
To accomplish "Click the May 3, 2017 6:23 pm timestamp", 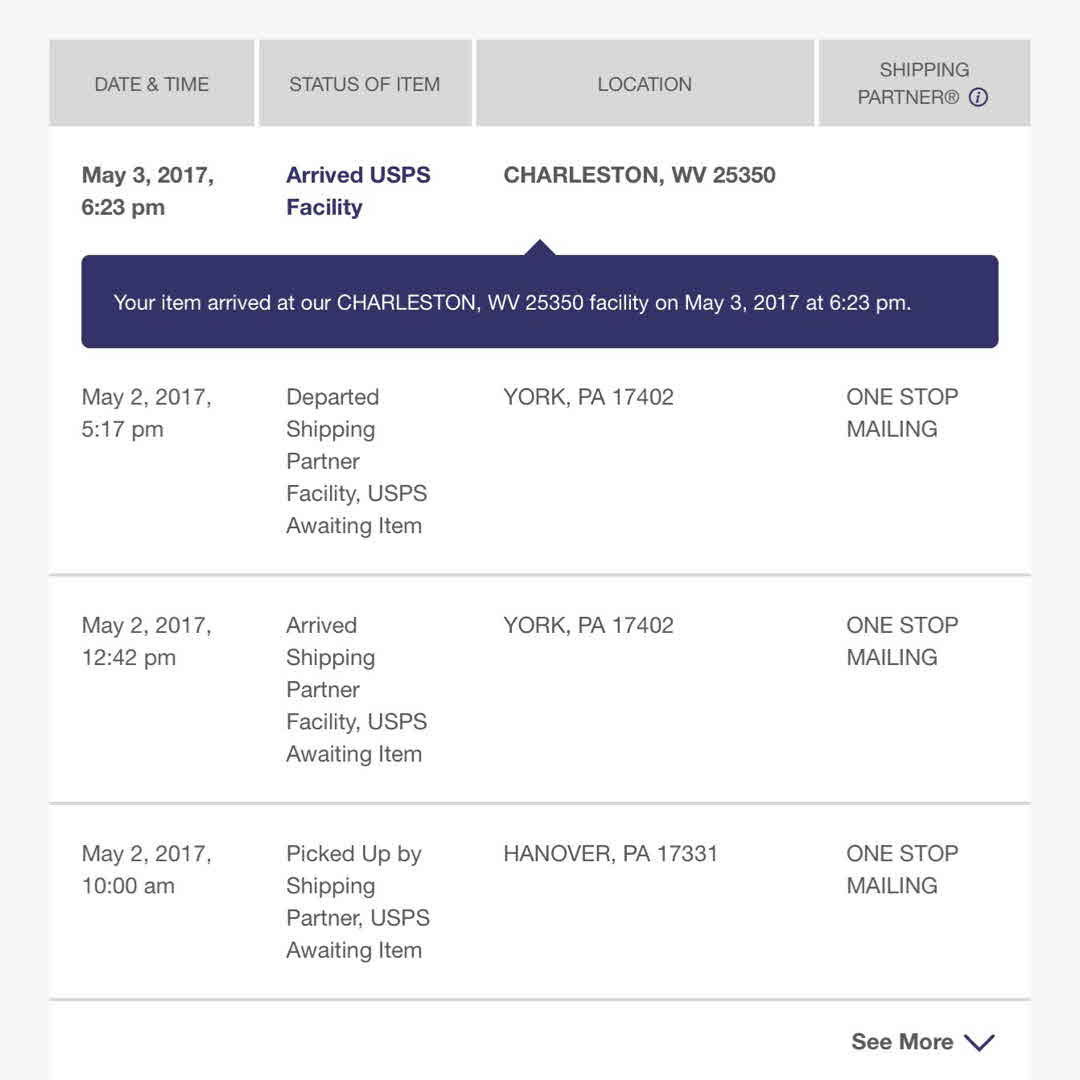I will pyautogui.click(x=148, y=191).
